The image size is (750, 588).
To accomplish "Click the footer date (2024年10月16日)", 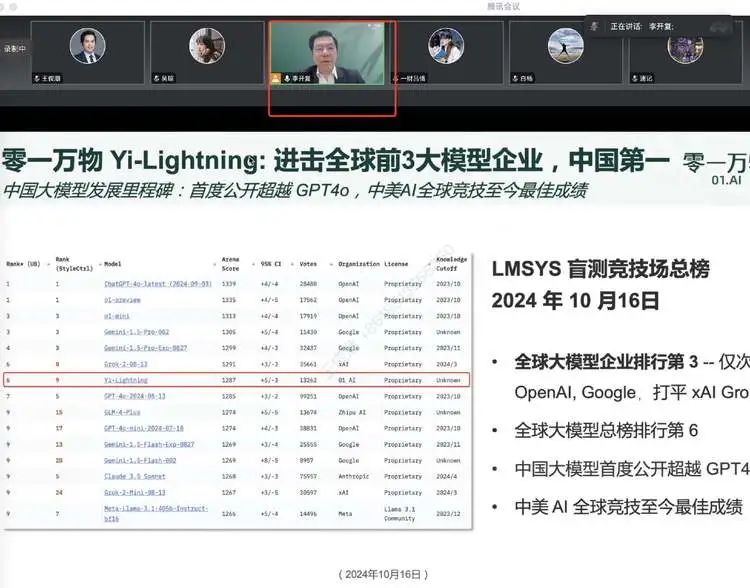I will click(383, 574).
